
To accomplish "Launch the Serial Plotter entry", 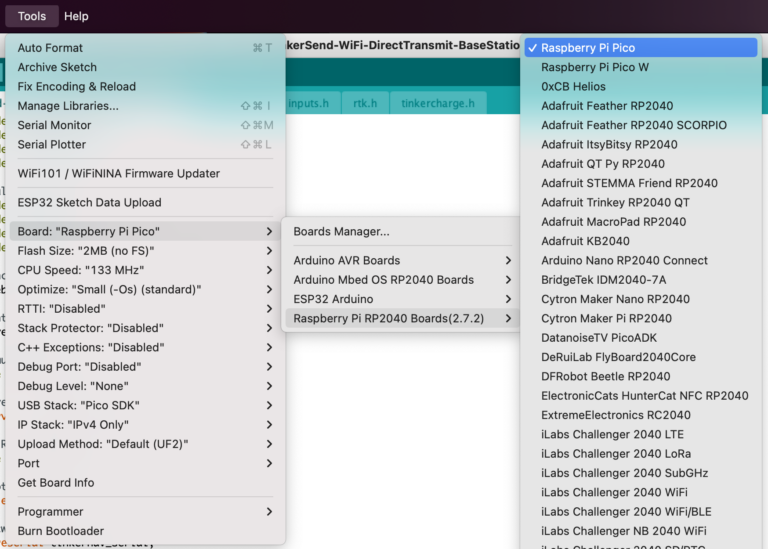I will 145,144.
